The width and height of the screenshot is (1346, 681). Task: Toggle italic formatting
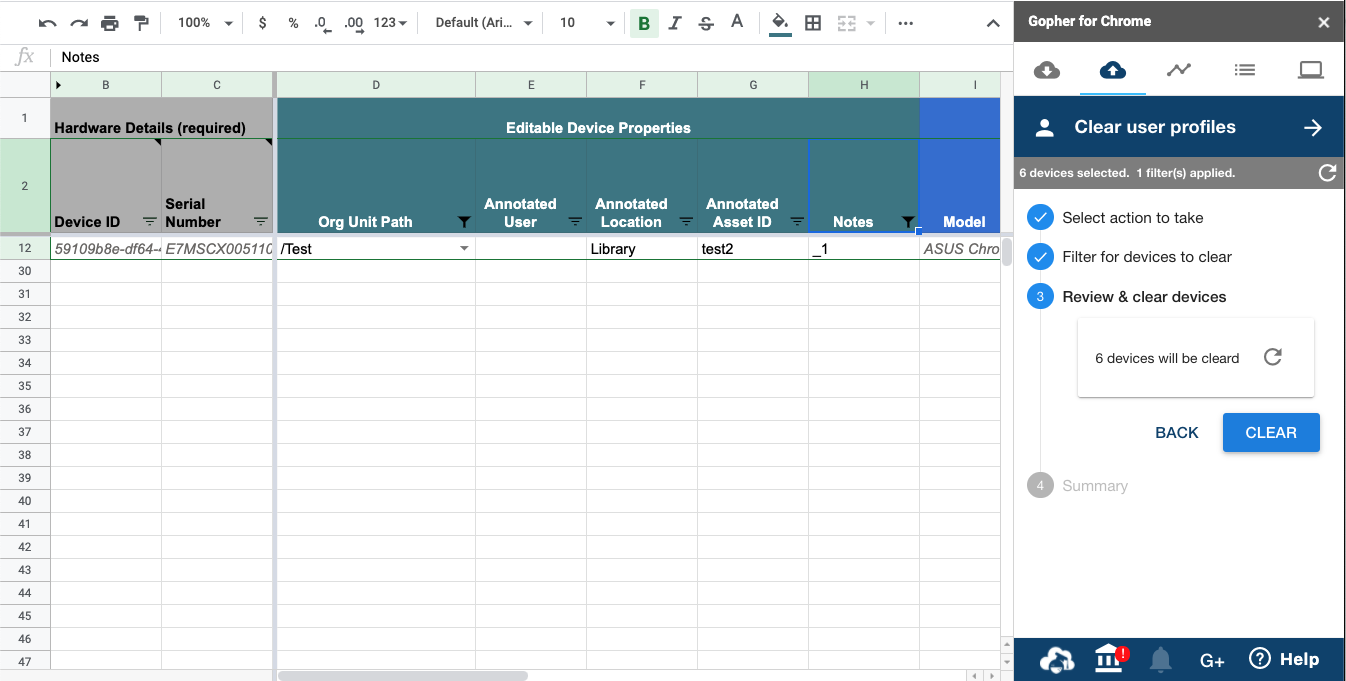click(x=675, y=23)
